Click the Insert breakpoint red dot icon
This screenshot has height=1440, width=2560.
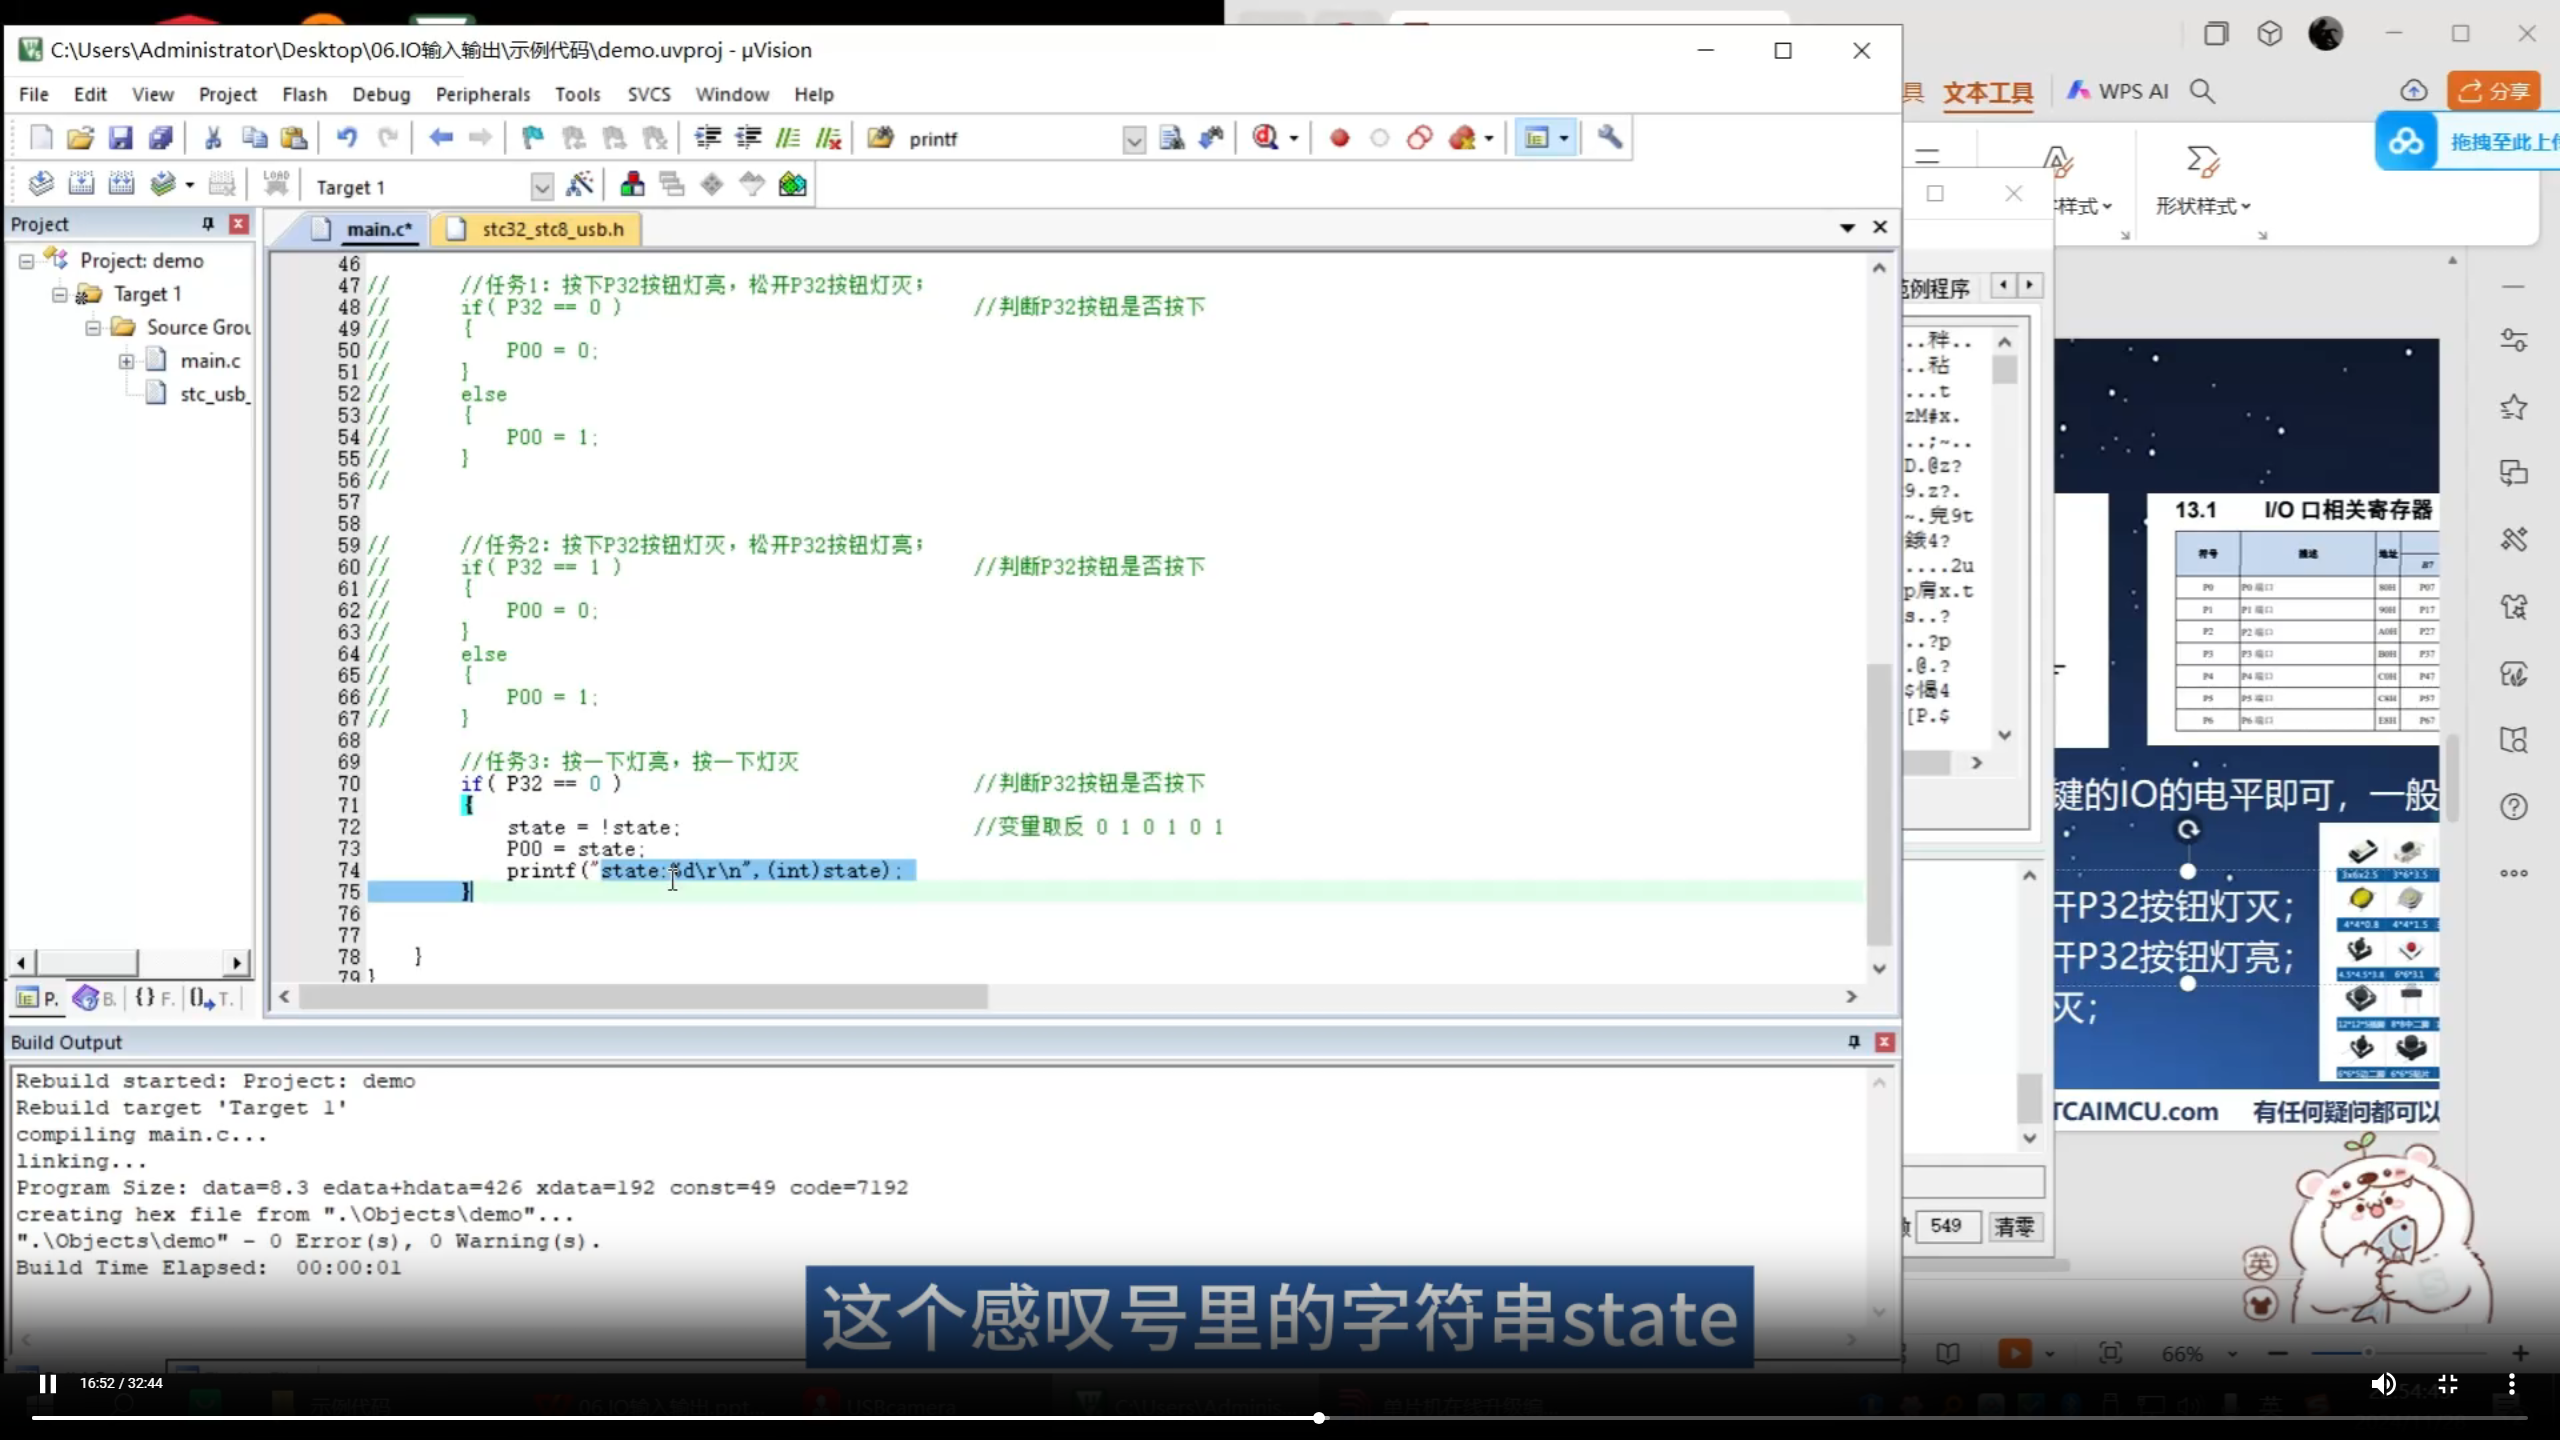coord(1339,138)
